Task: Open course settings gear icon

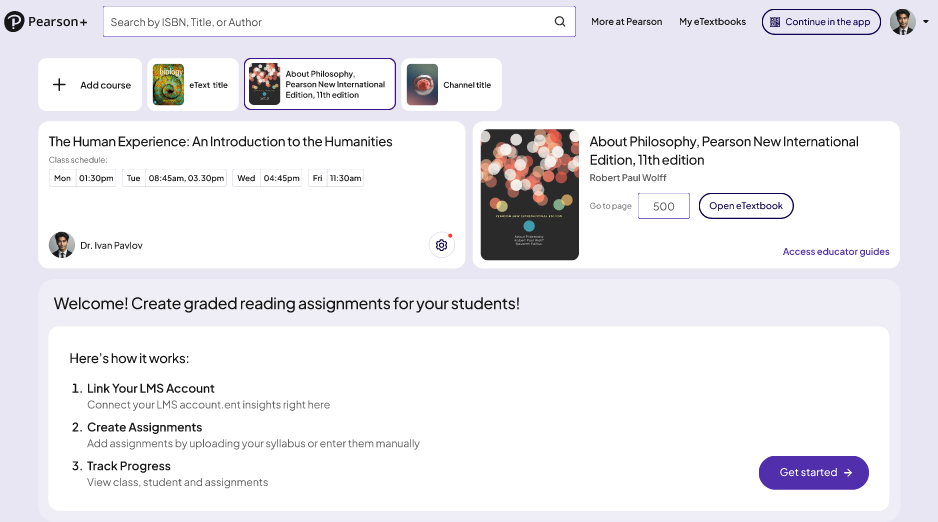Action: pyautogui.click(x=441, y=245)
